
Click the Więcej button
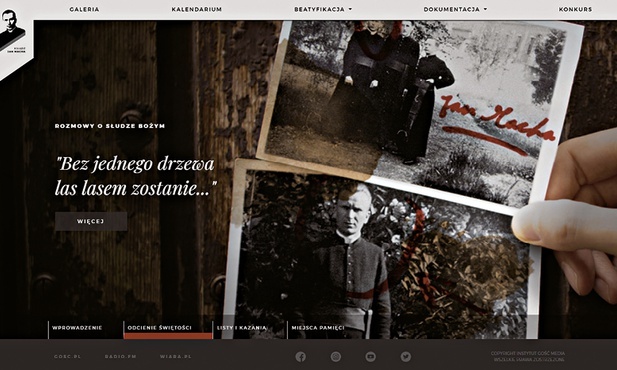click(91, 221)
